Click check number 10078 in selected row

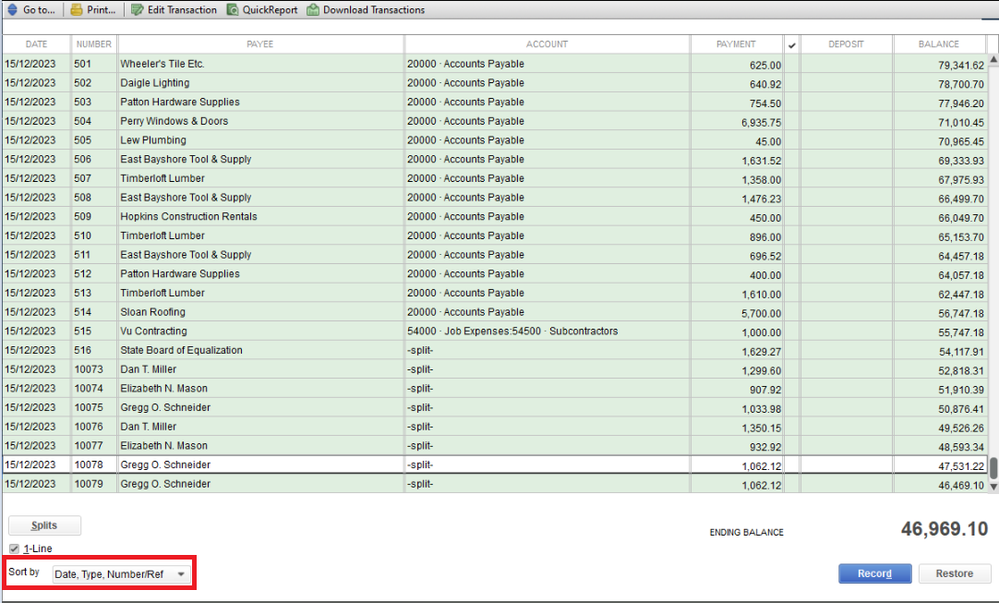[x=89, y=465]
